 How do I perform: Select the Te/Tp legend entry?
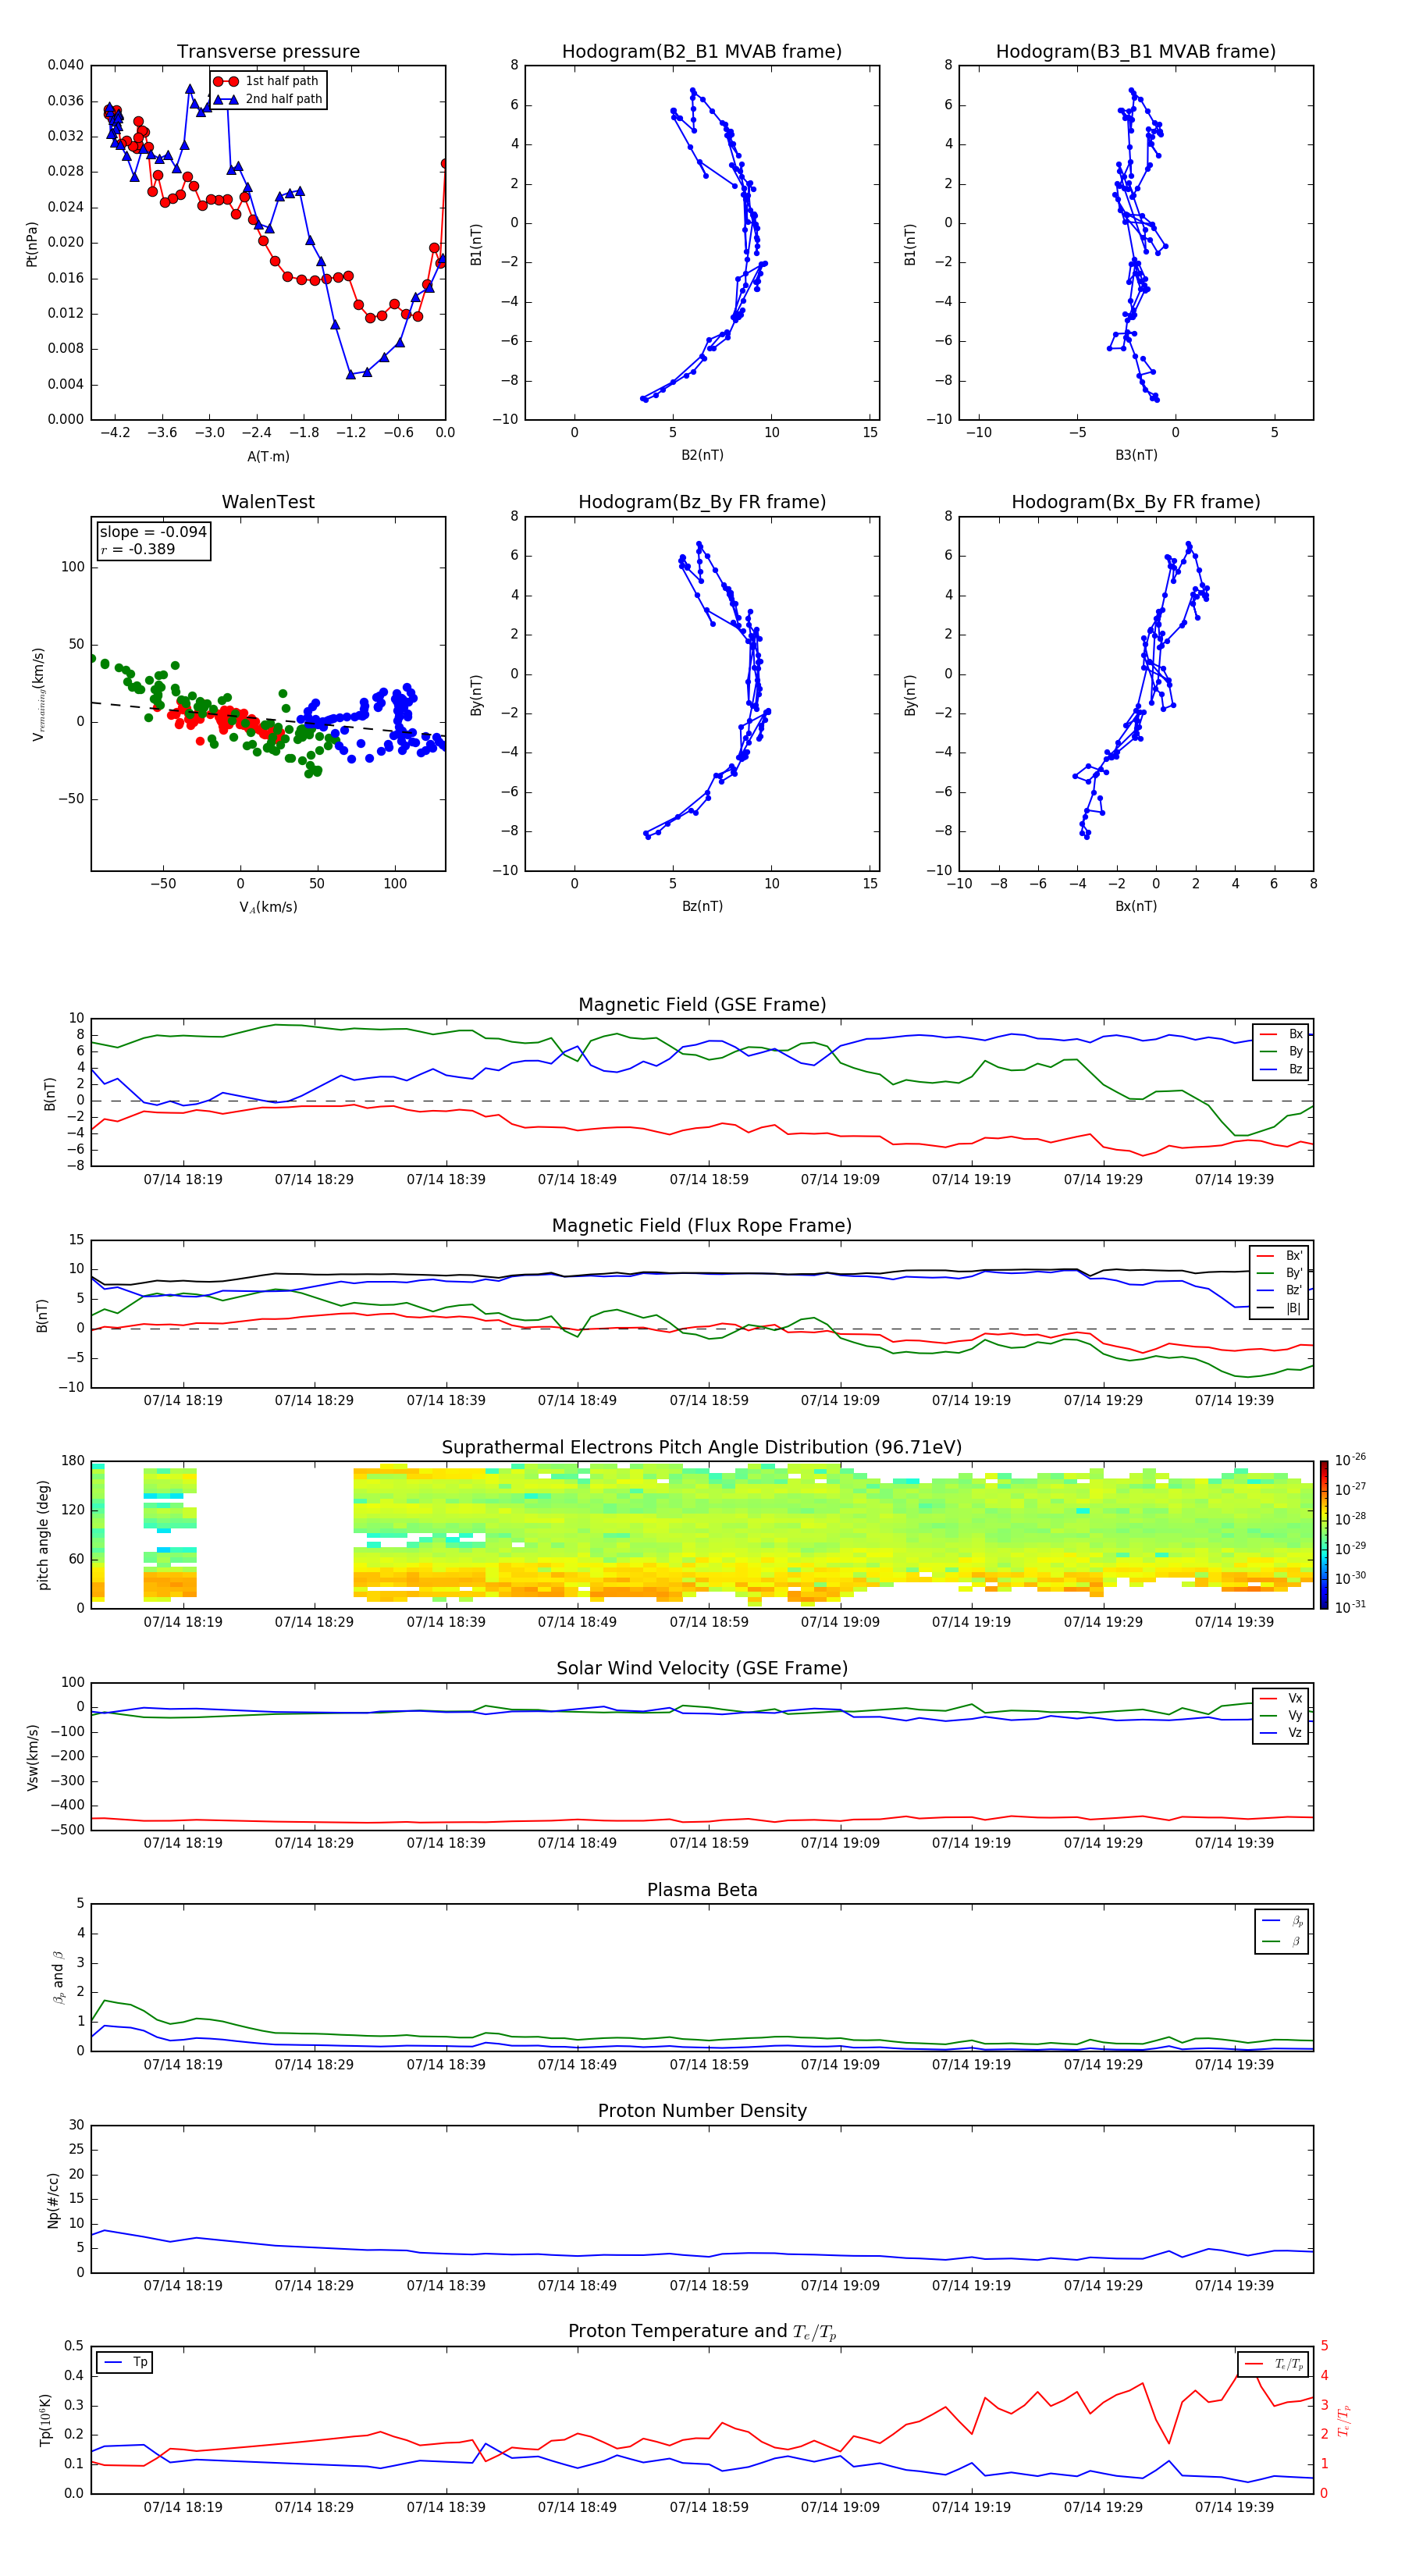(x=1273, y=2364)
